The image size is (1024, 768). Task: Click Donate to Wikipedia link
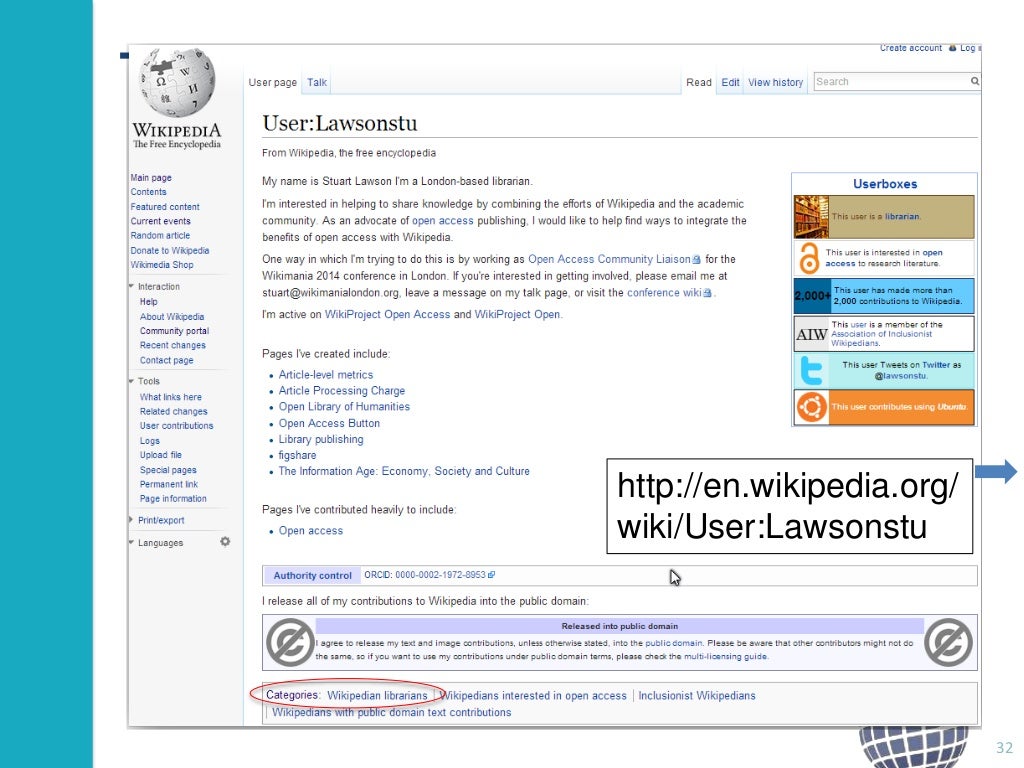coord(170,250)
